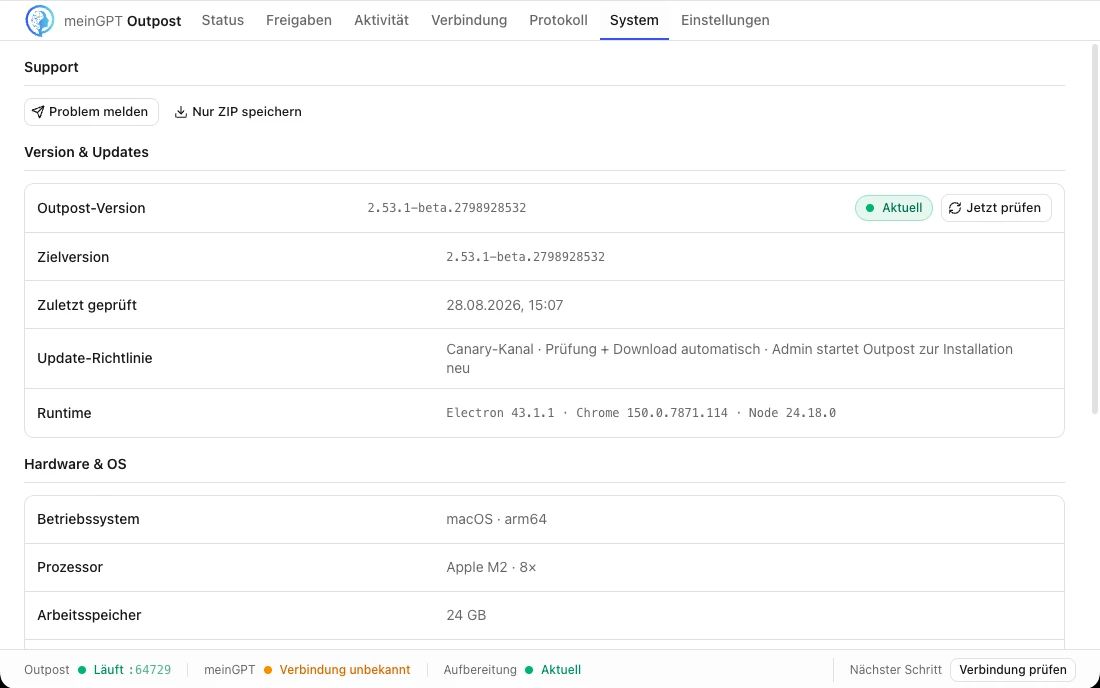Viewport: 1100px width, 688px height.
Task: Click the Betriebssystem label
Action: point(88,520)
